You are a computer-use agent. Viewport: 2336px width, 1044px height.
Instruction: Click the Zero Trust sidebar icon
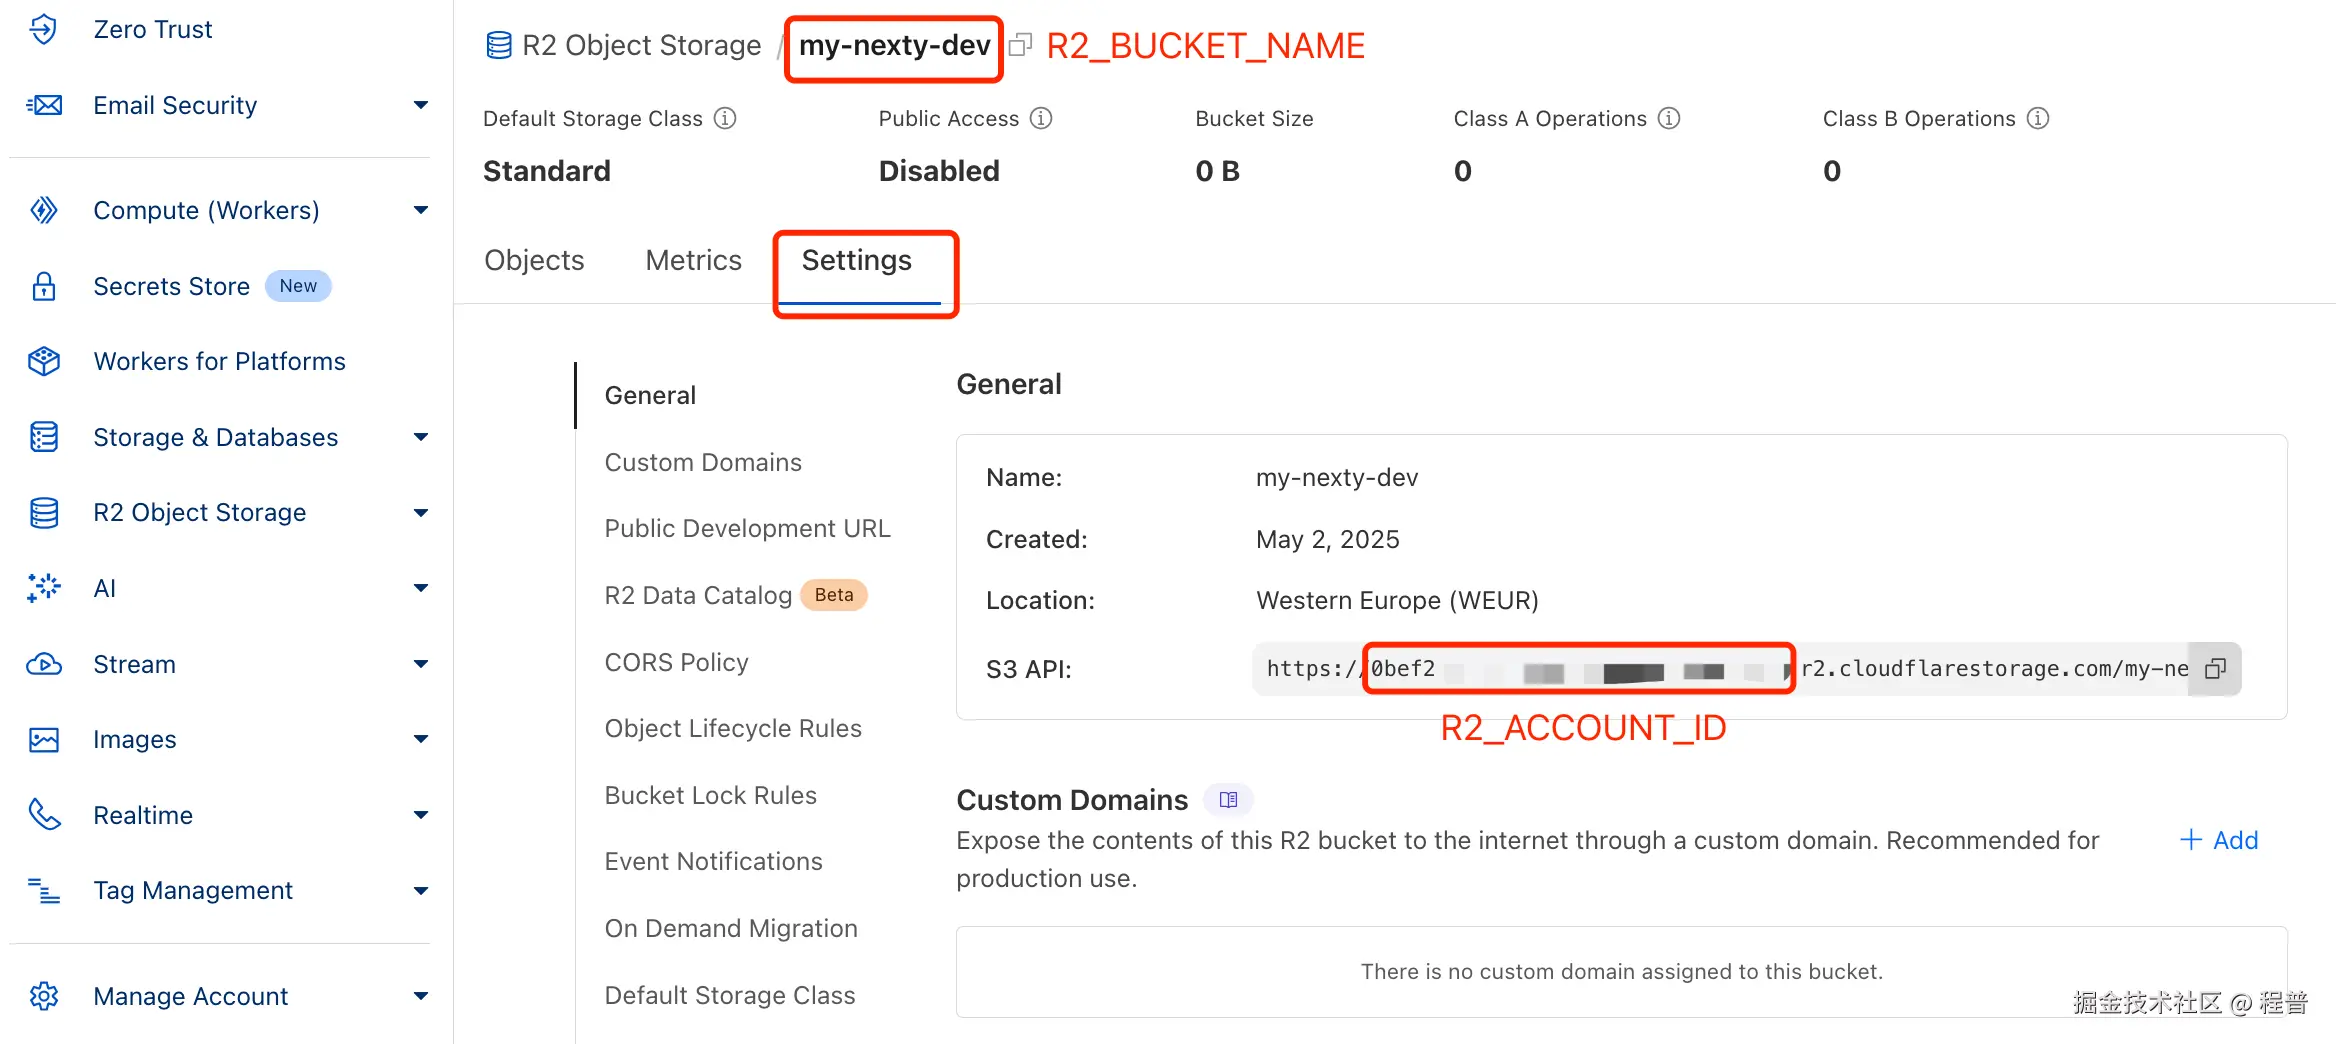point(44,29)
